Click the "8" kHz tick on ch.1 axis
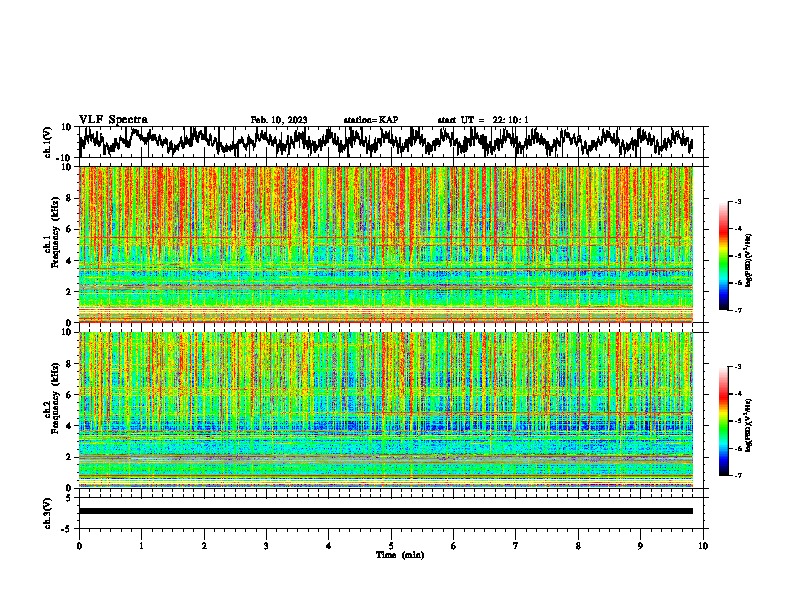This screenshot has height=612, width=792. click(x=69, y=198)
